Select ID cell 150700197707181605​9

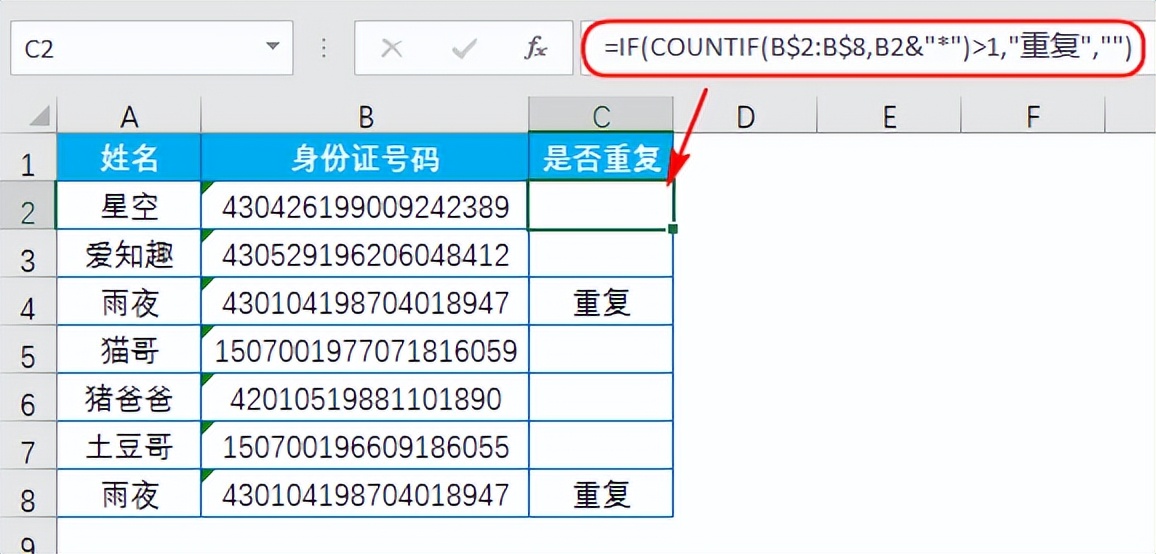365,349
